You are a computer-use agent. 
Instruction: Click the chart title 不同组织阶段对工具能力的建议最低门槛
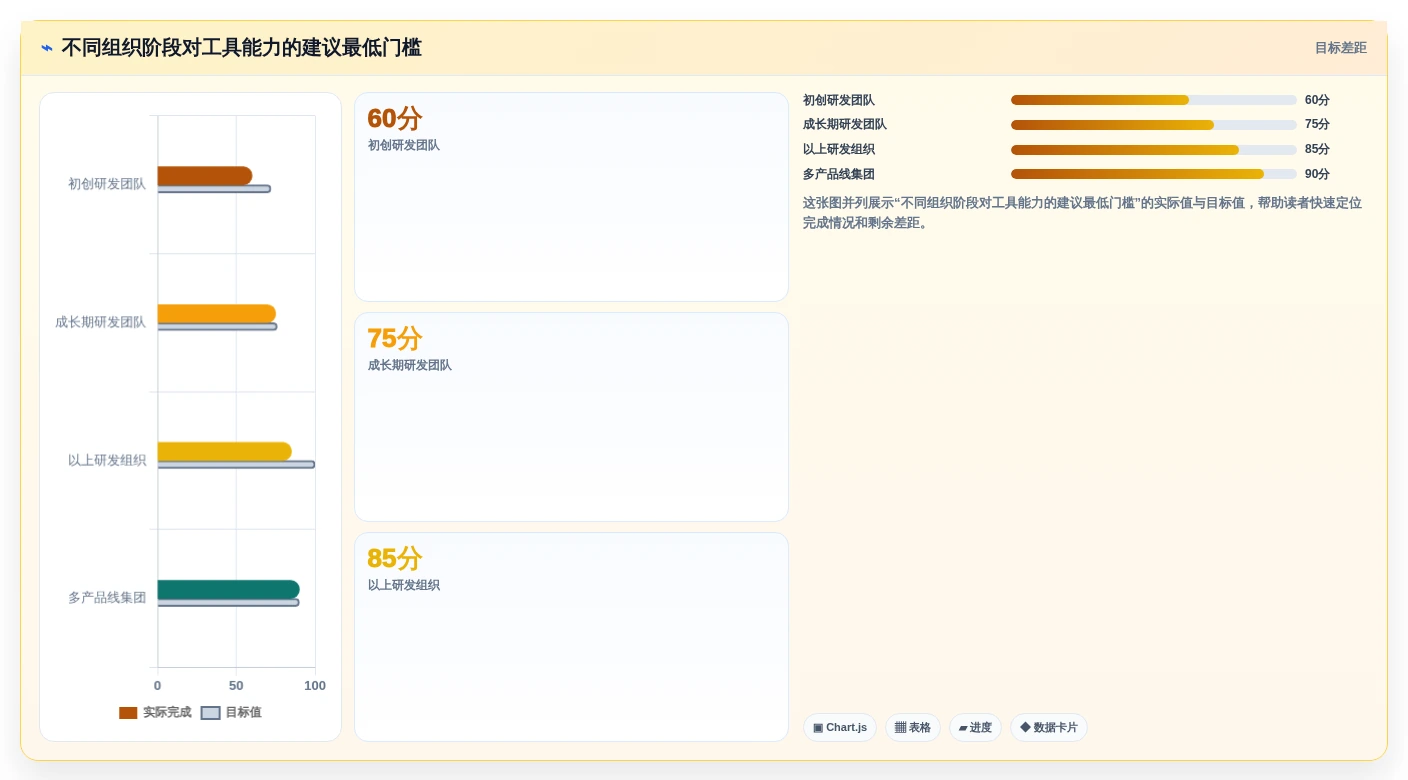[241, 48]
